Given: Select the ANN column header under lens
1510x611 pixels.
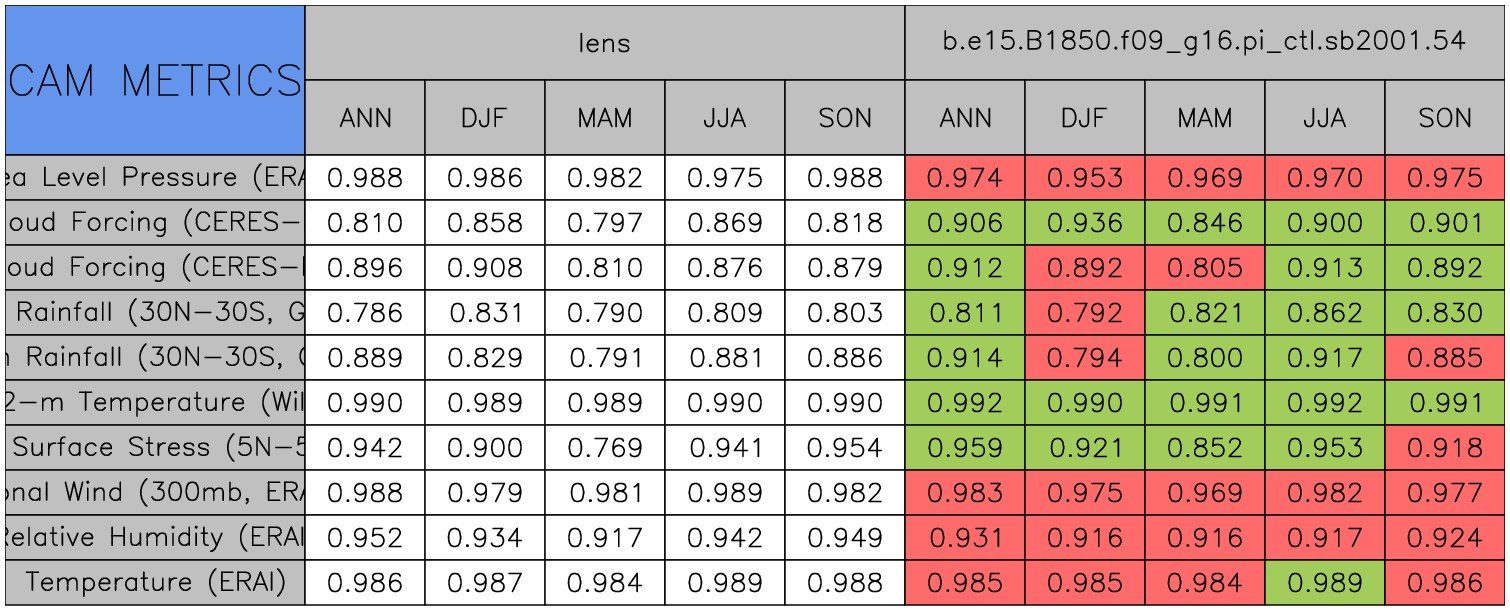Looking at the screenshot, I should [365, 118].
